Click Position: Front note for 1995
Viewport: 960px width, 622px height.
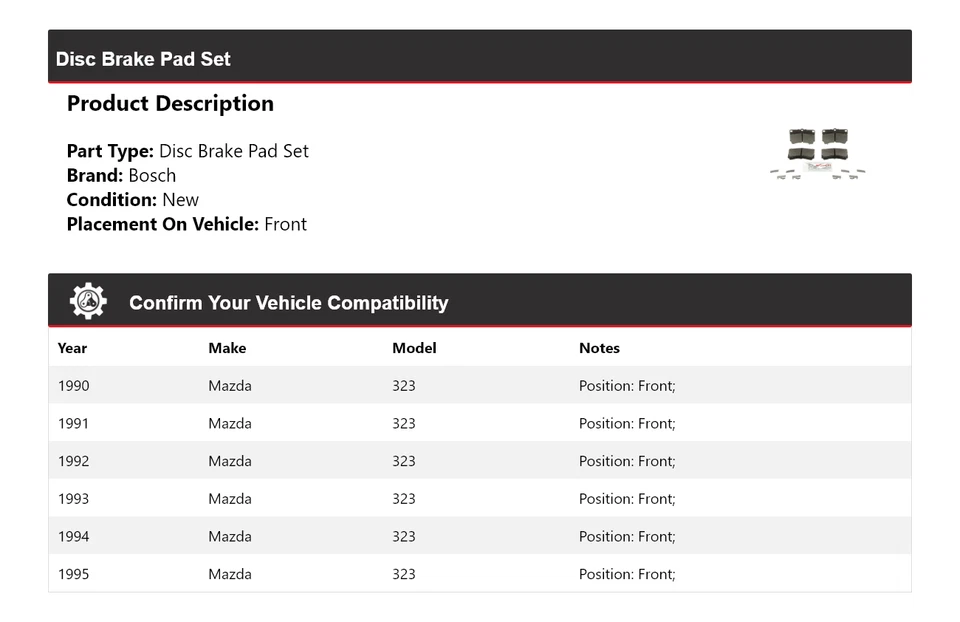[627, 574]
